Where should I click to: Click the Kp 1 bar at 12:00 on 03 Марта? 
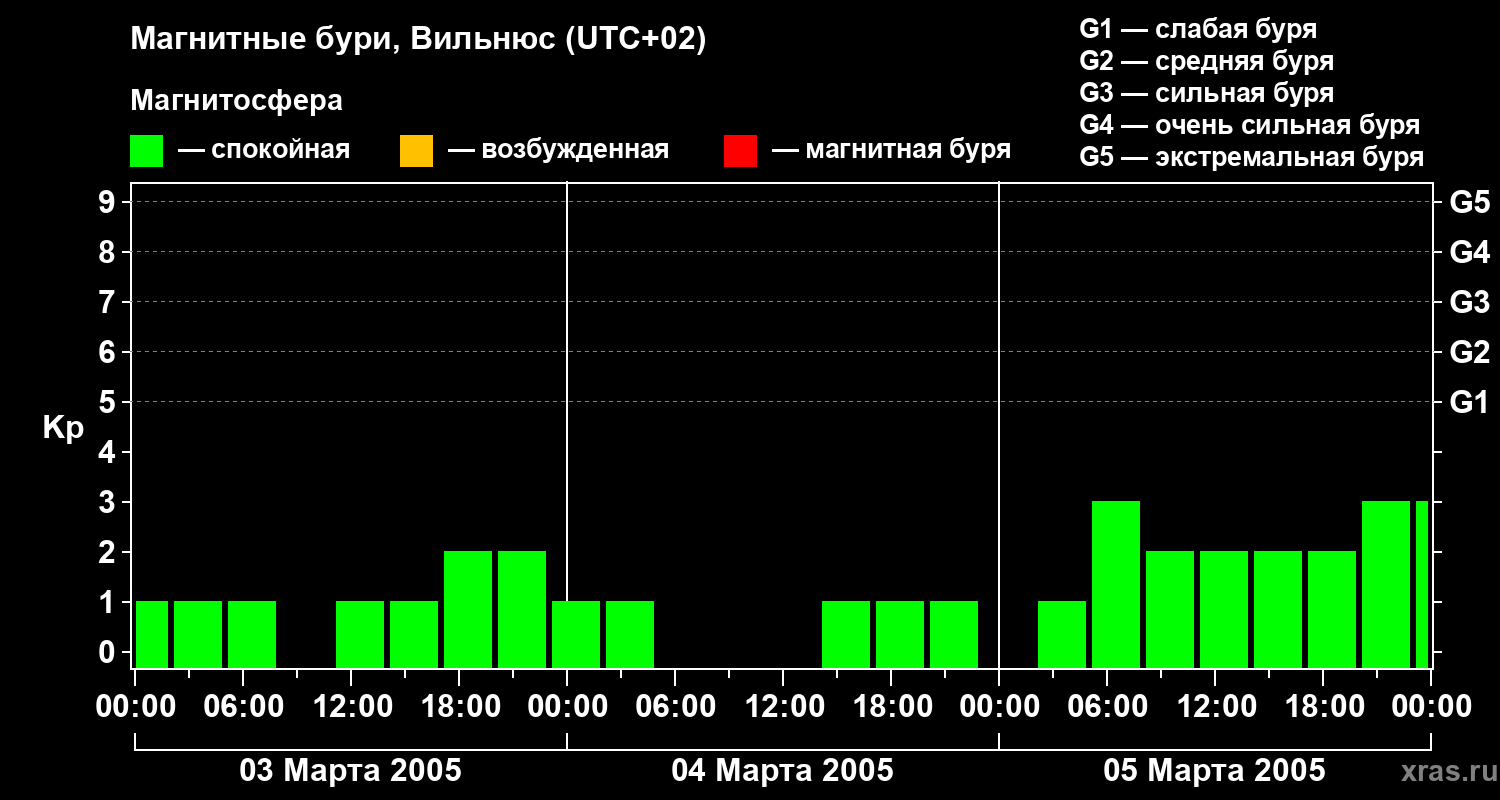pyautogui.click(x=360, y=634)
